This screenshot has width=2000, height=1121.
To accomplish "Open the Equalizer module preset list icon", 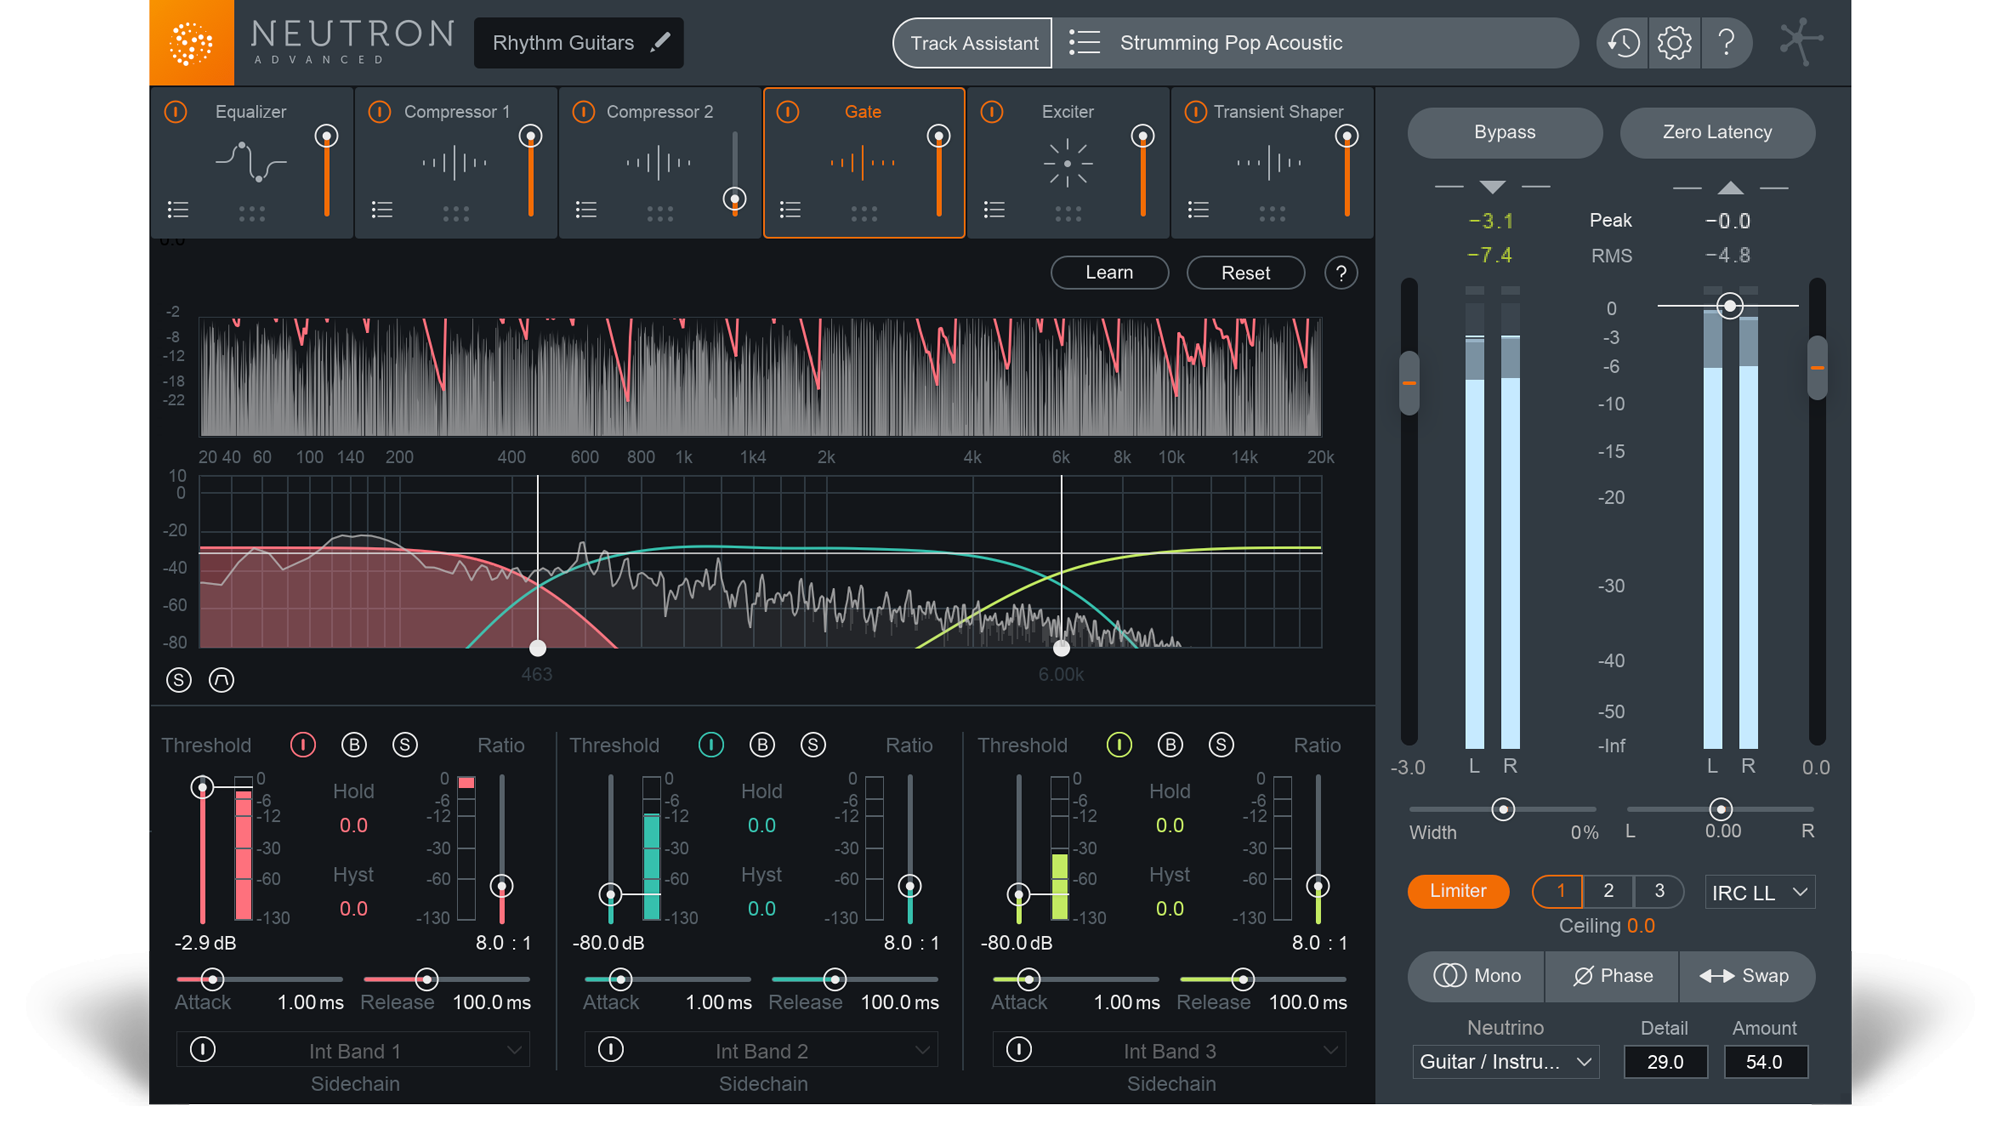I will (178, 209).
